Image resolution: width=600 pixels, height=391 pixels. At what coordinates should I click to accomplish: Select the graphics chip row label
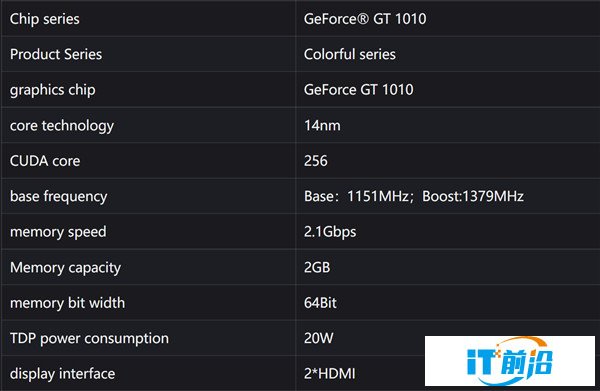pos(52,90)
